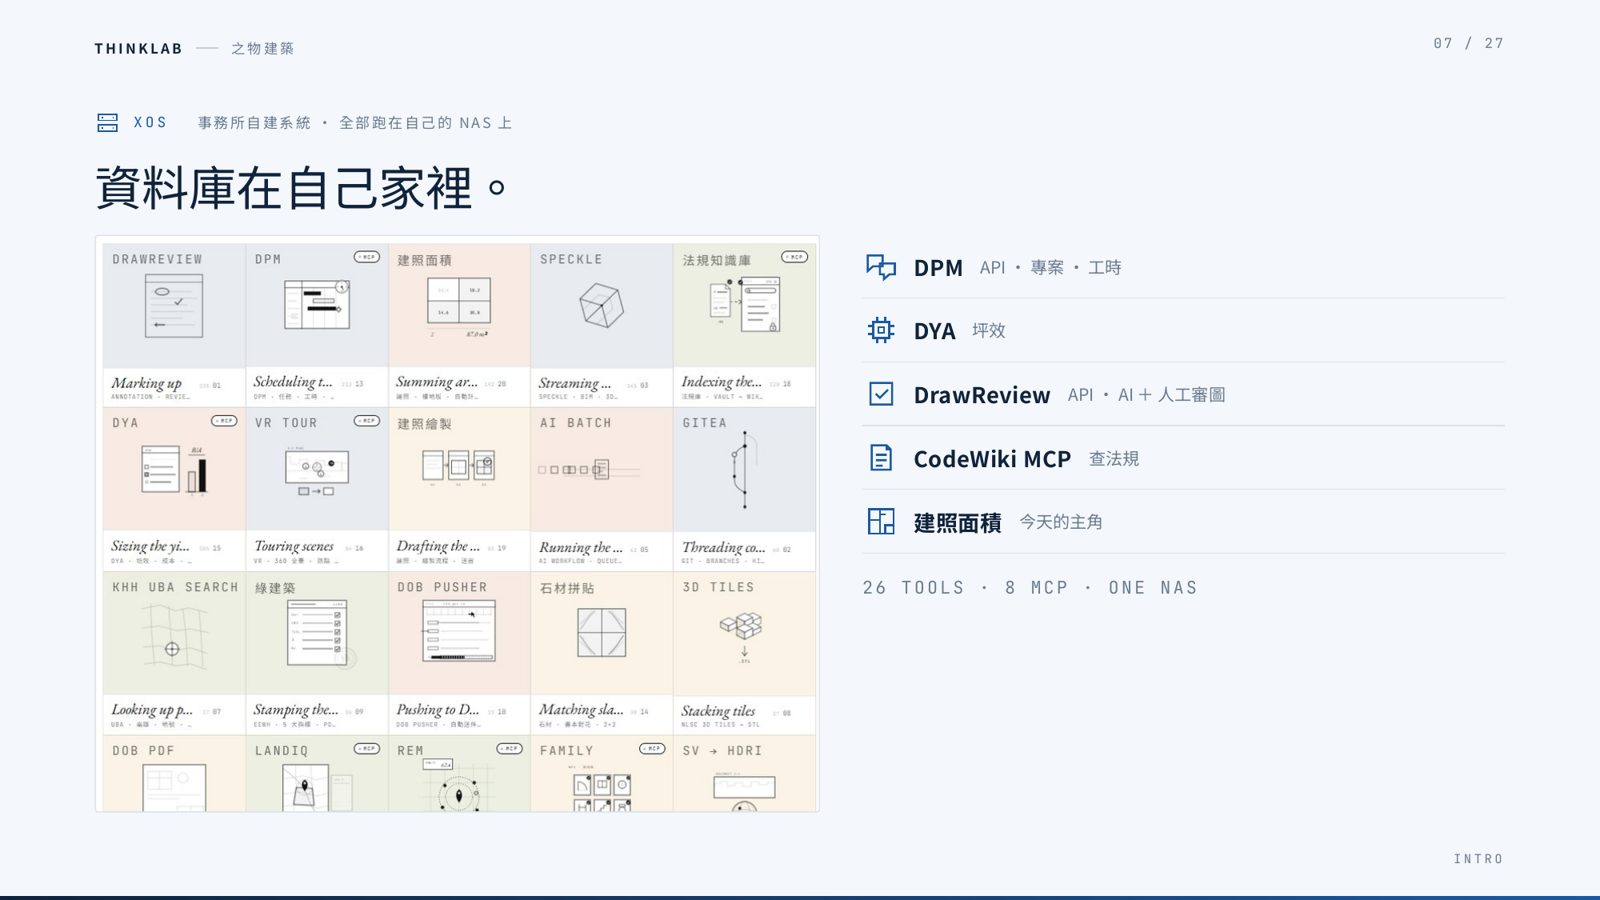Click the MCP badge on the DPM card
1600x900 pixels.
[x=367, y=257]
